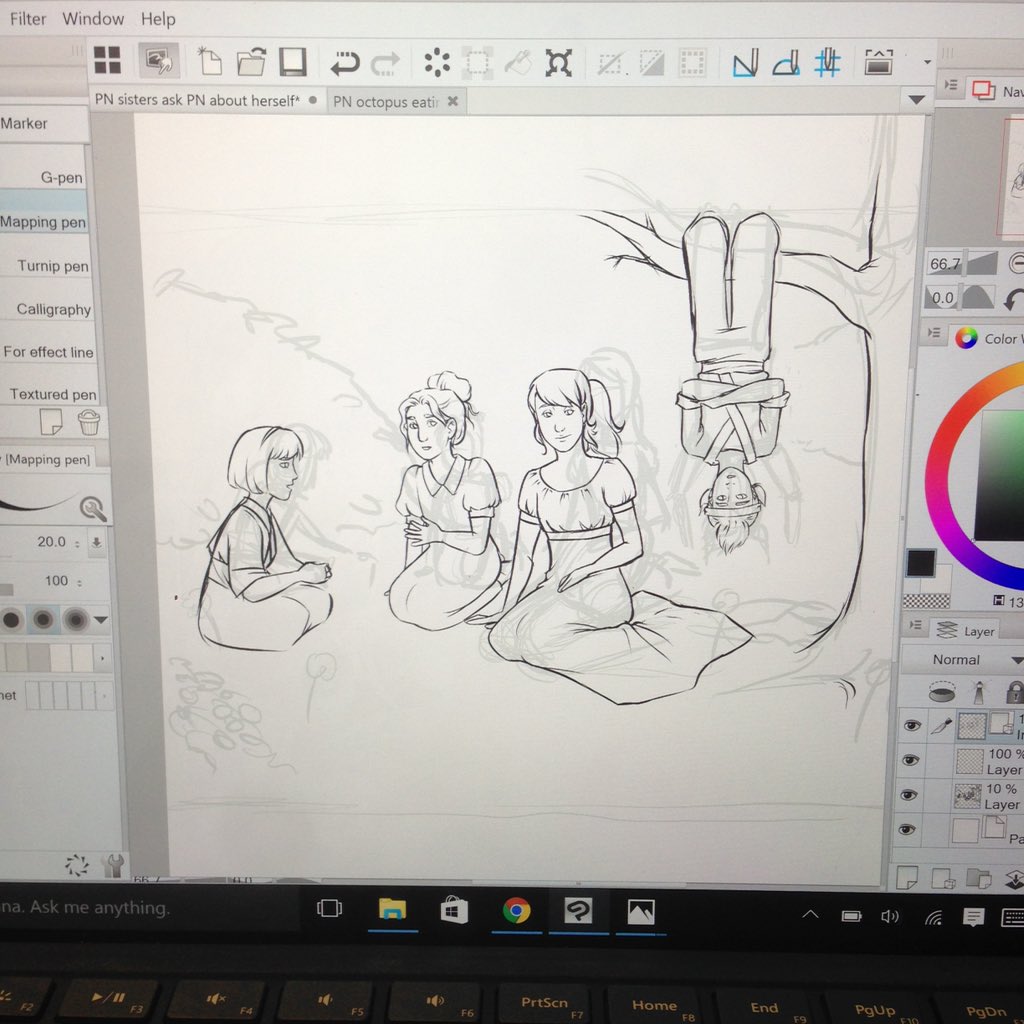Click the Deselect toolbar icon
Image resolution: width=1024 pixels, height=1024 pixels.
[611, 63]
